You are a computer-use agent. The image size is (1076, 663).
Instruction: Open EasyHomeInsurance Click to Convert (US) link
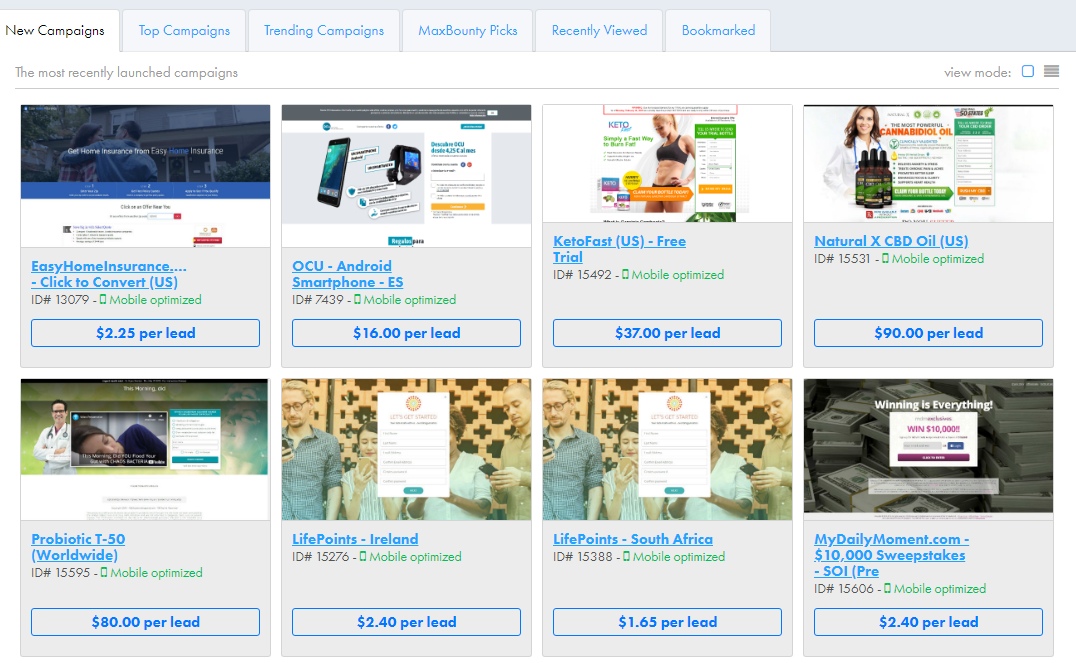click(108, 274)
